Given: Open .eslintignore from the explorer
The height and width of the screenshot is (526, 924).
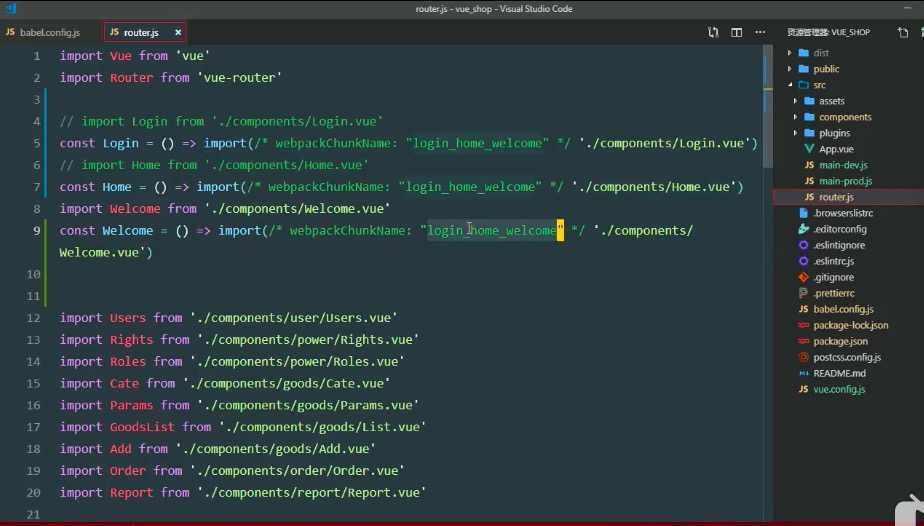Looking at the screenshot, I should click(839, 244).
